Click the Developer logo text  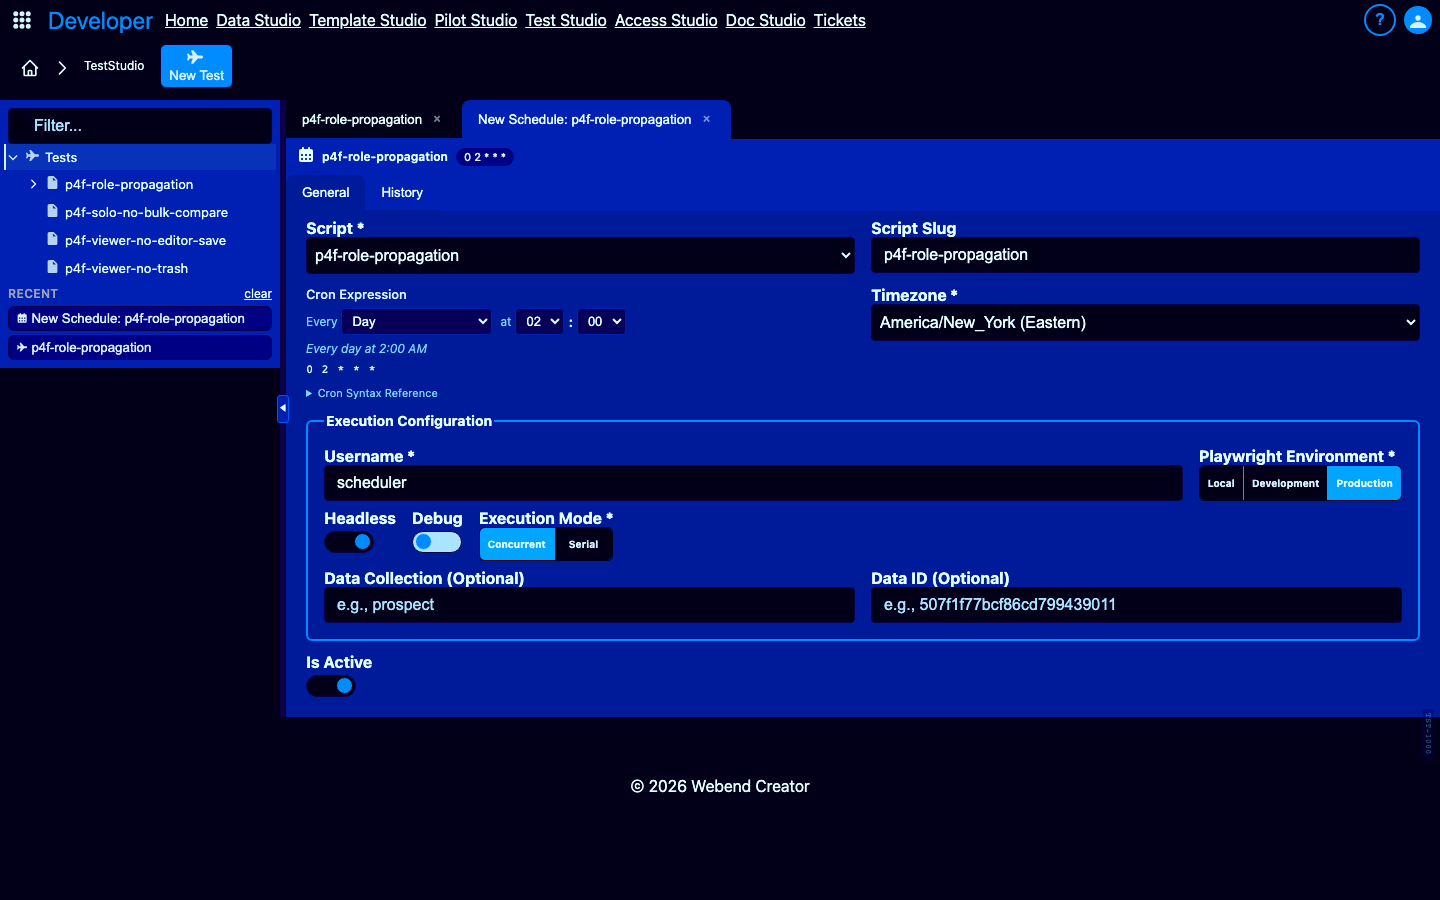(x=100, y=21)
